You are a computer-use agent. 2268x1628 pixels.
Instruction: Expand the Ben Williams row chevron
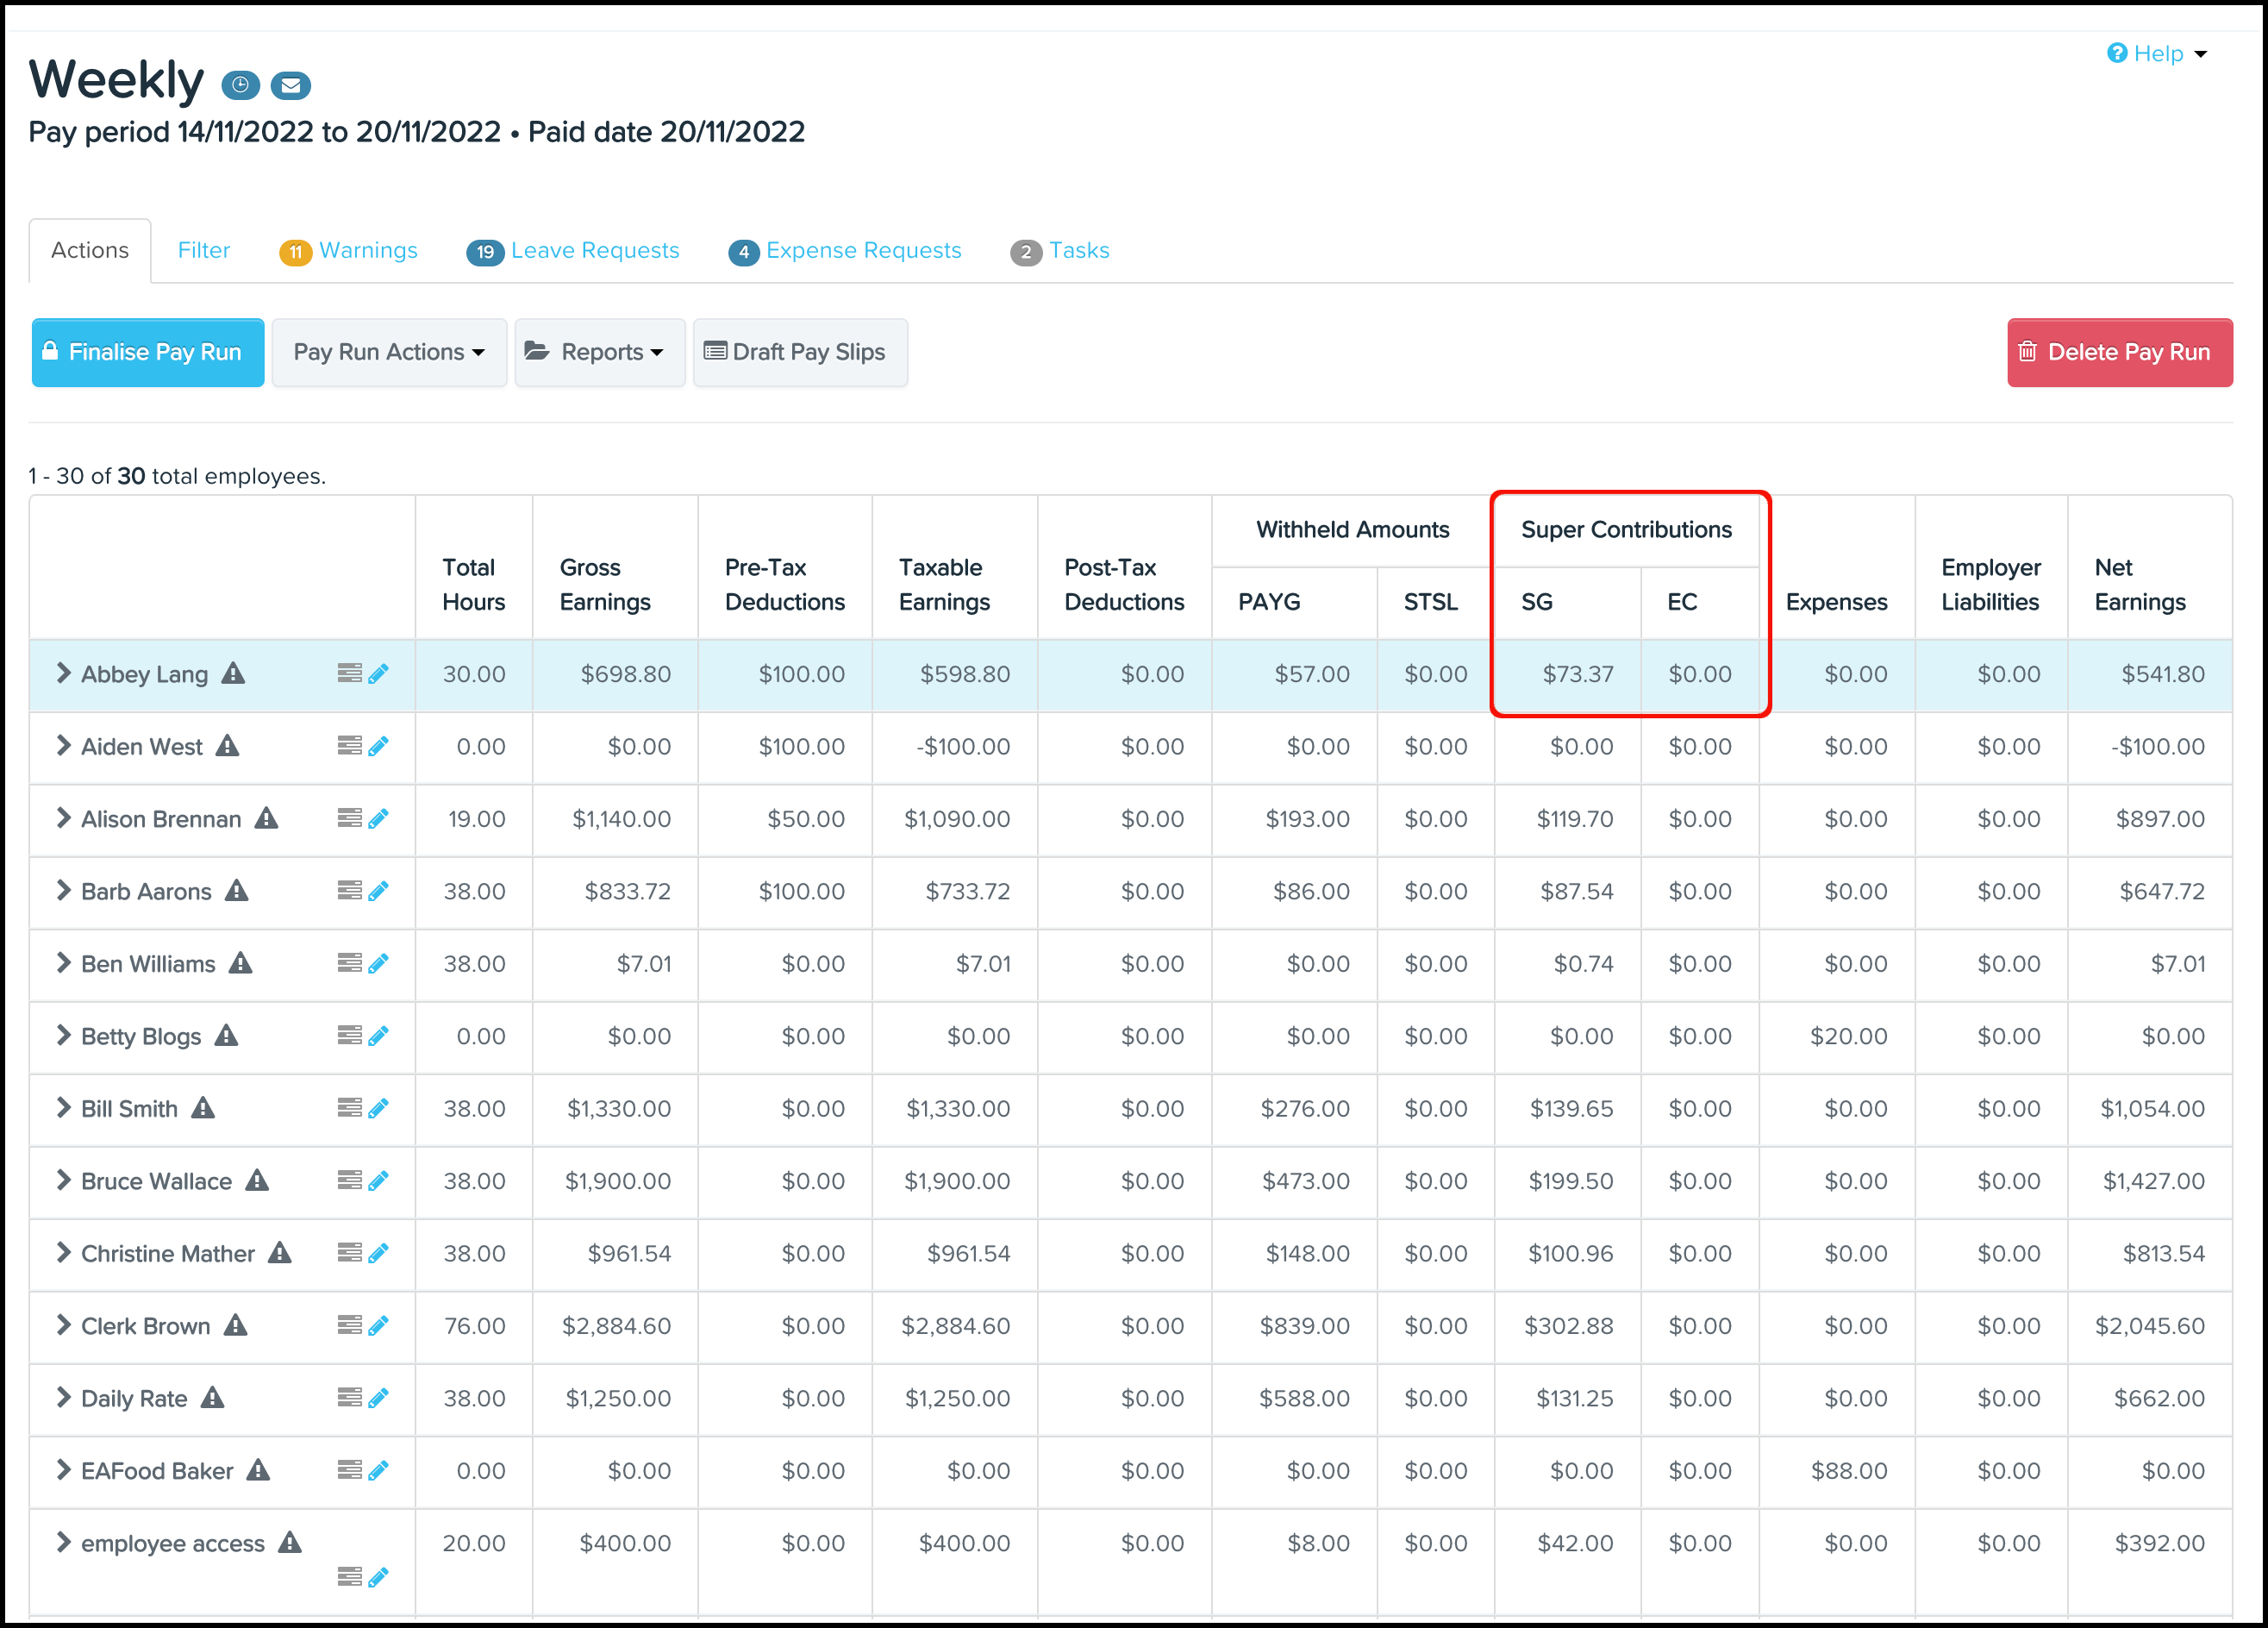coord(63,963)
